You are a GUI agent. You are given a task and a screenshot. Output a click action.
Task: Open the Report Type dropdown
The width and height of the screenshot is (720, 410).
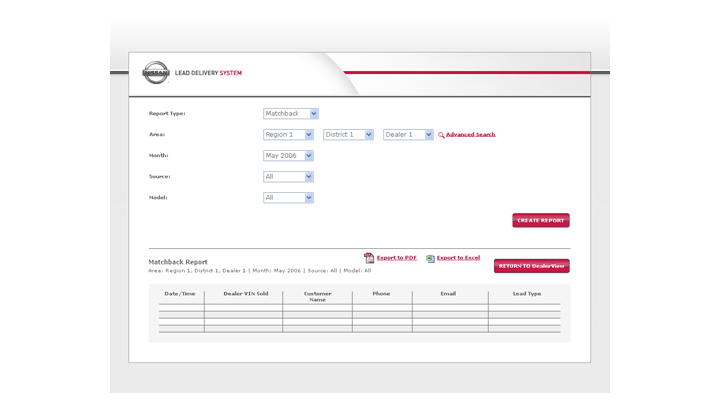click(290, 114)
